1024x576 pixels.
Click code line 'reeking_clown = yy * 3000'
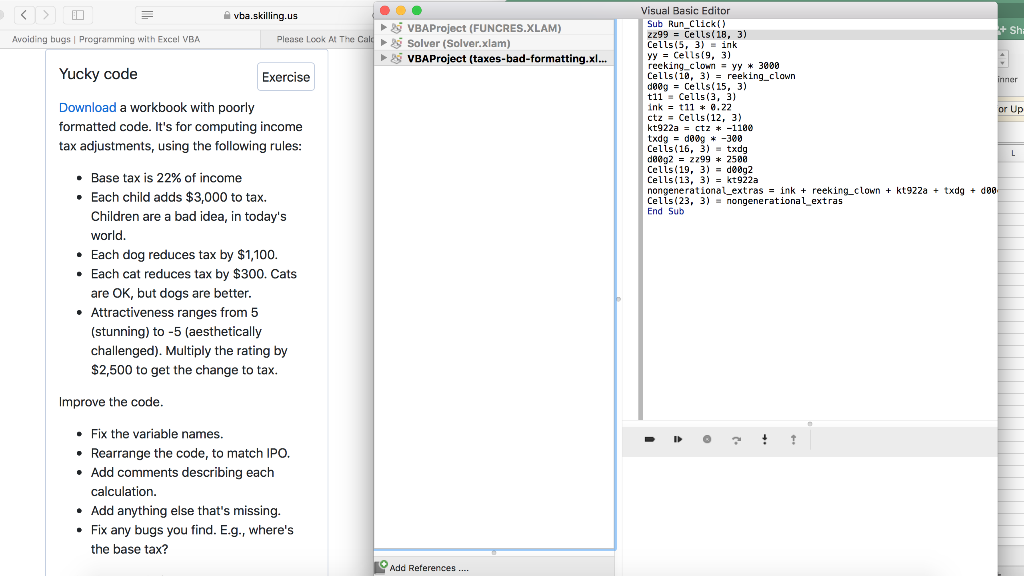713,66
